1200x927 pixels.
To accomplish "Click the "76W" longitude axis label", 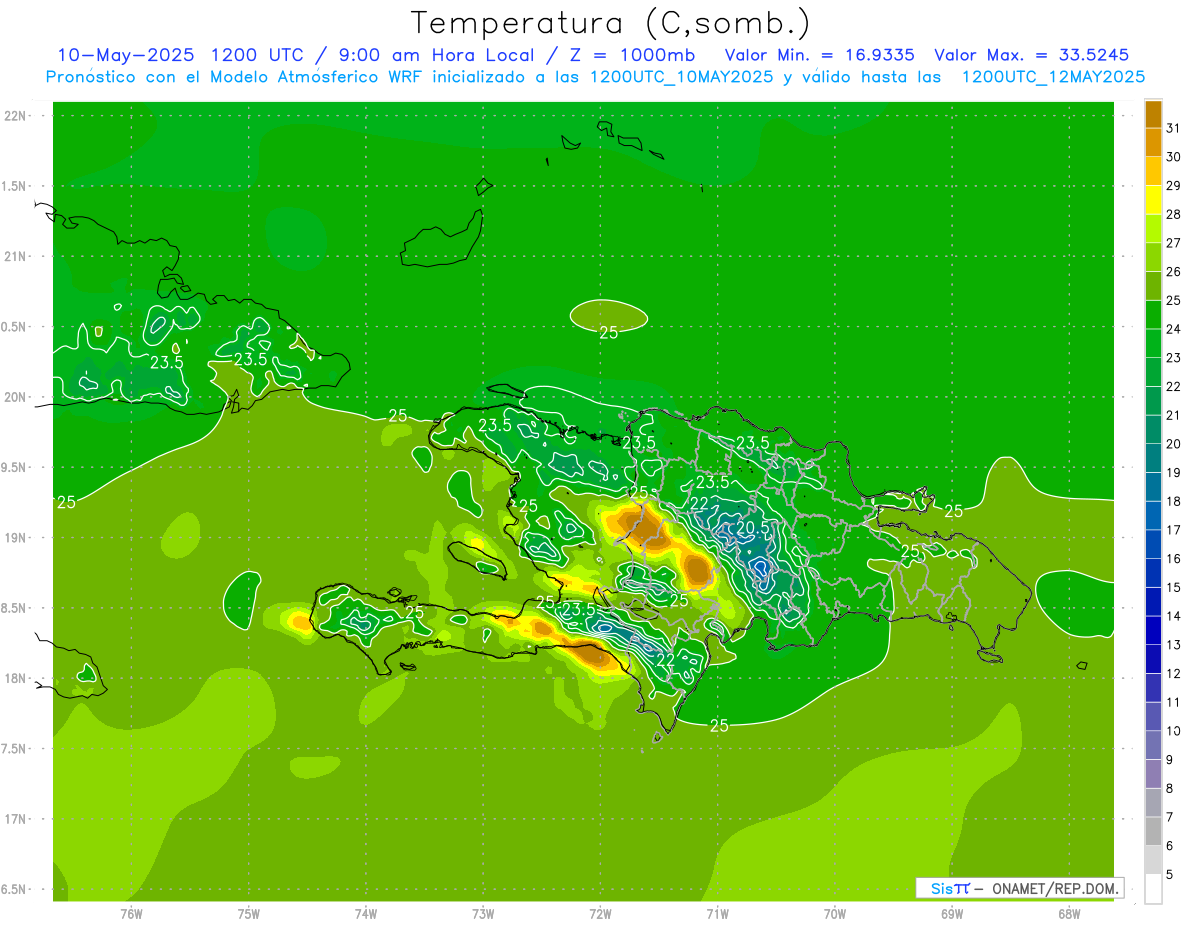I will tap(131, 914).
